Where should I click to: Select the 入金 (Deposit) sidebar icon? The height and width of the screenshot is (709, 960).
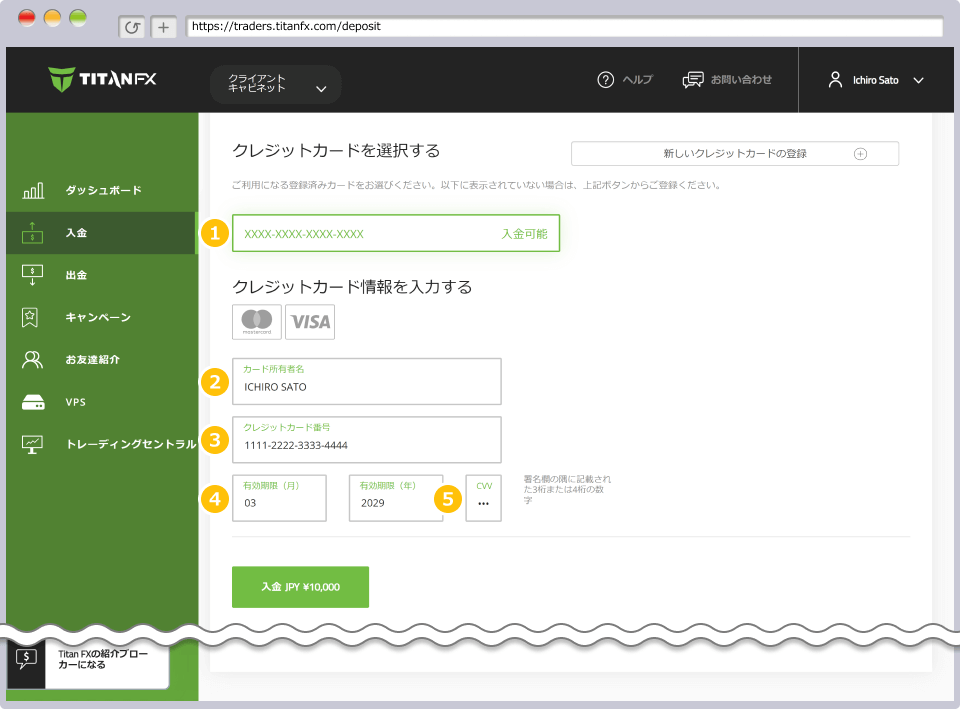(31, 232)
